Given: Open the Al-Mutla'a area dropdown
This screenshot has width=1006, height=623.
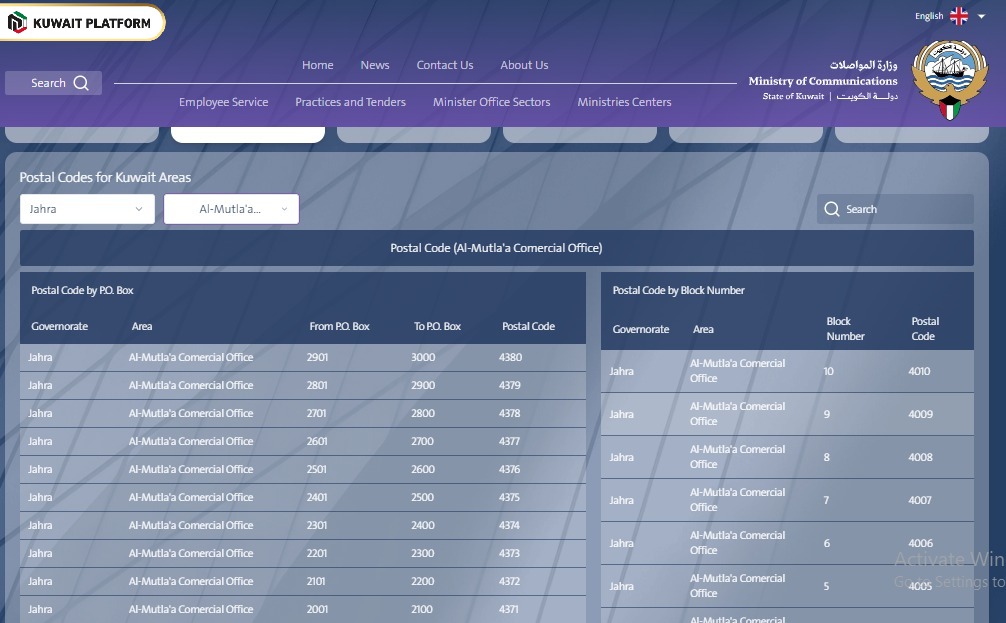Looking at the screenshot, I should (x=231, y=209).
